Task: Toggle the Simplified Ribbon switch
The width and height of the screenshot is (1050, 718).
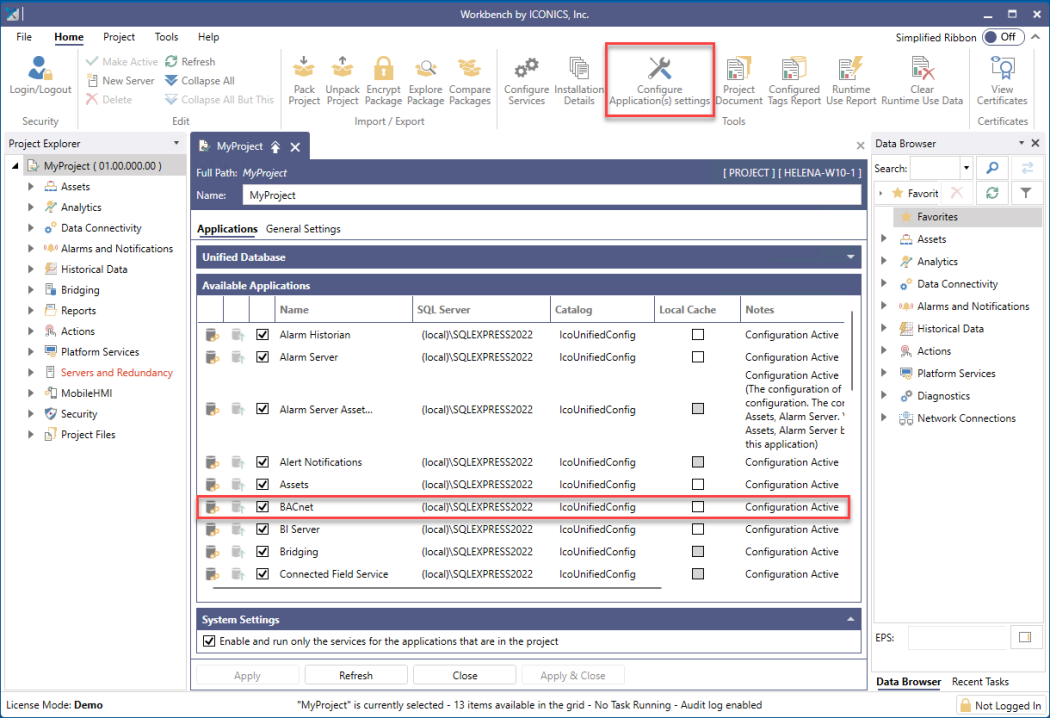Action: point(1002,37)
